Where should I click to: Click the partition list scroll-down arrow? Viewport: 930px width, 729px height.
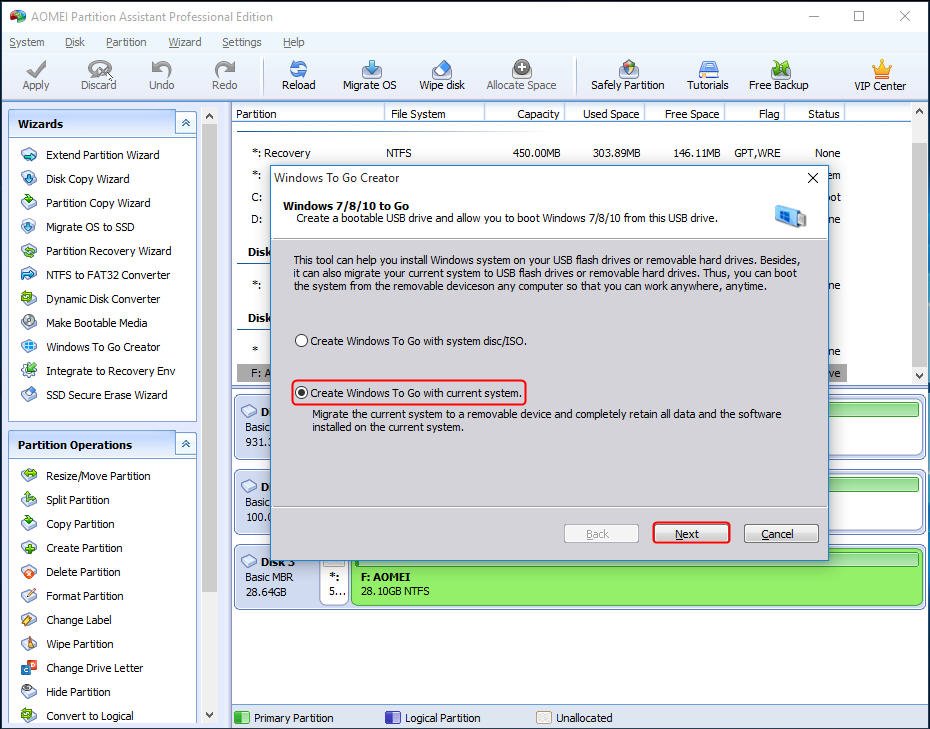(919, 374)
